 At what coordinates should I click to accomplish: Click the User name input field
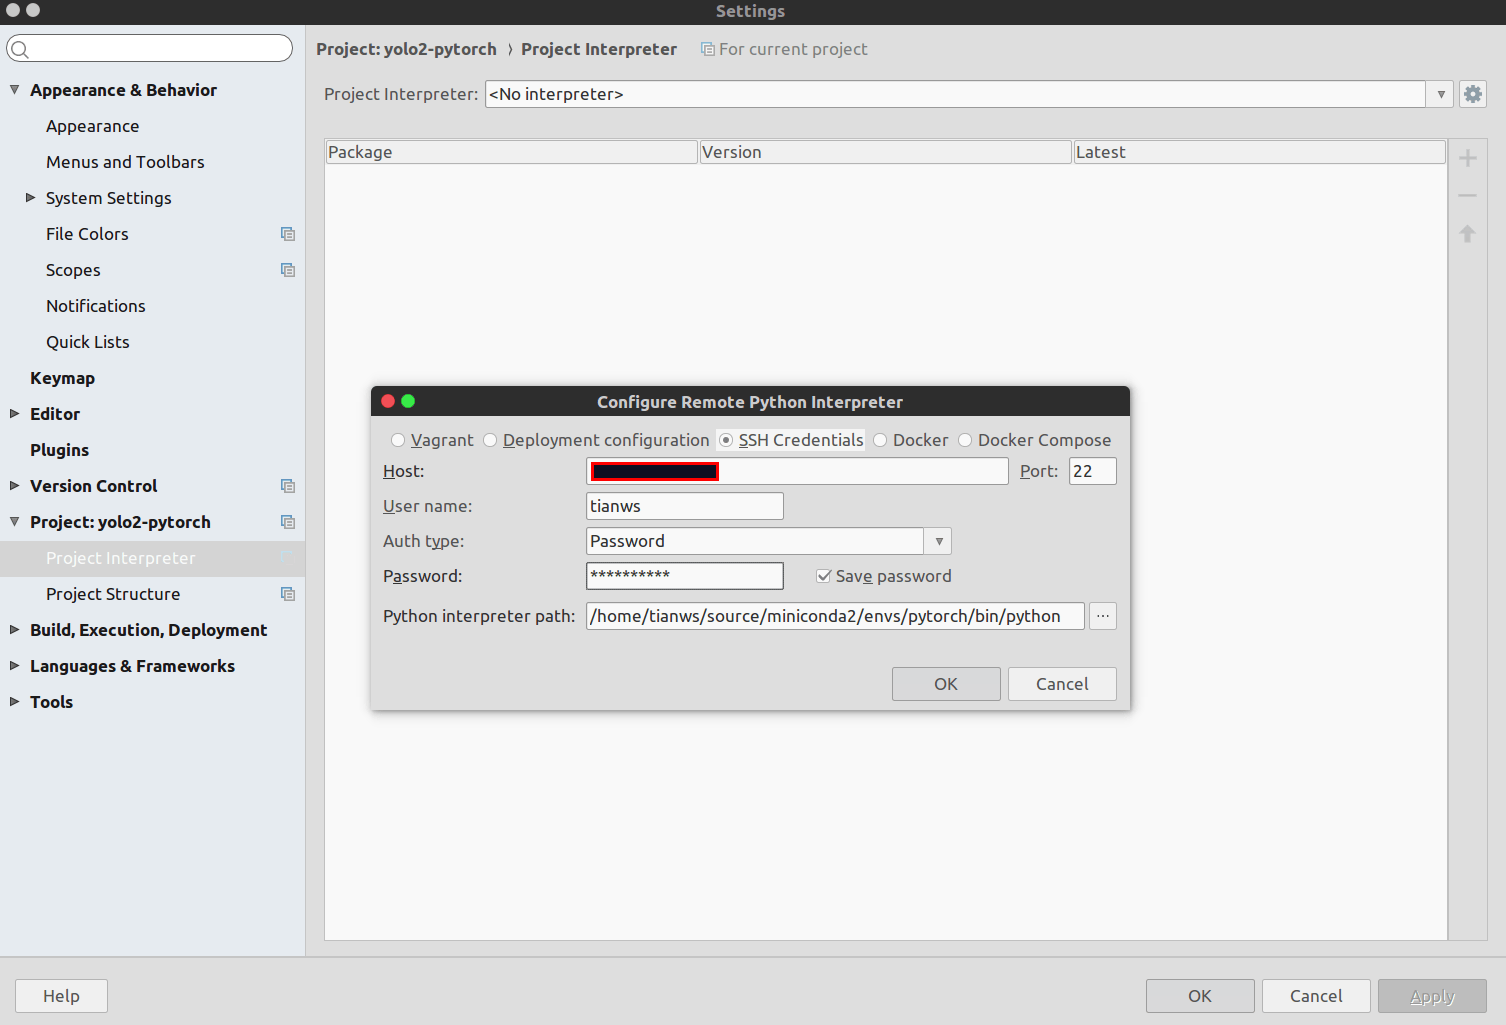[684, 506]
